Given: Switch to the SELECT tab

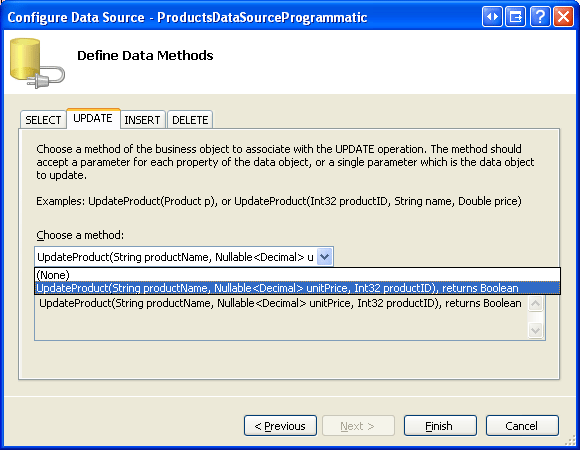Looking at the screenshot, I should pos(43,120).
